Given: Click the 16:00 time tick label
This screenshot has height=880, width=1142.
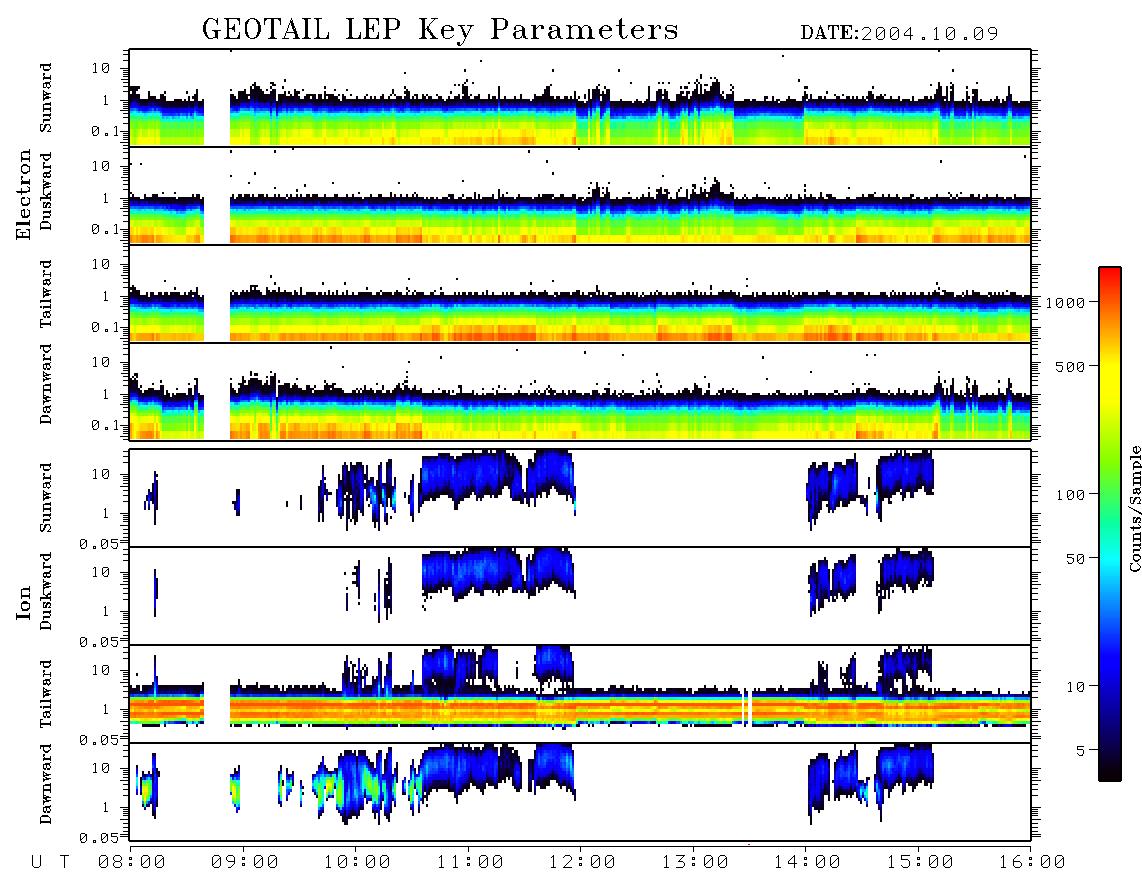Looking at the screenshot, I should point(1032,862).
